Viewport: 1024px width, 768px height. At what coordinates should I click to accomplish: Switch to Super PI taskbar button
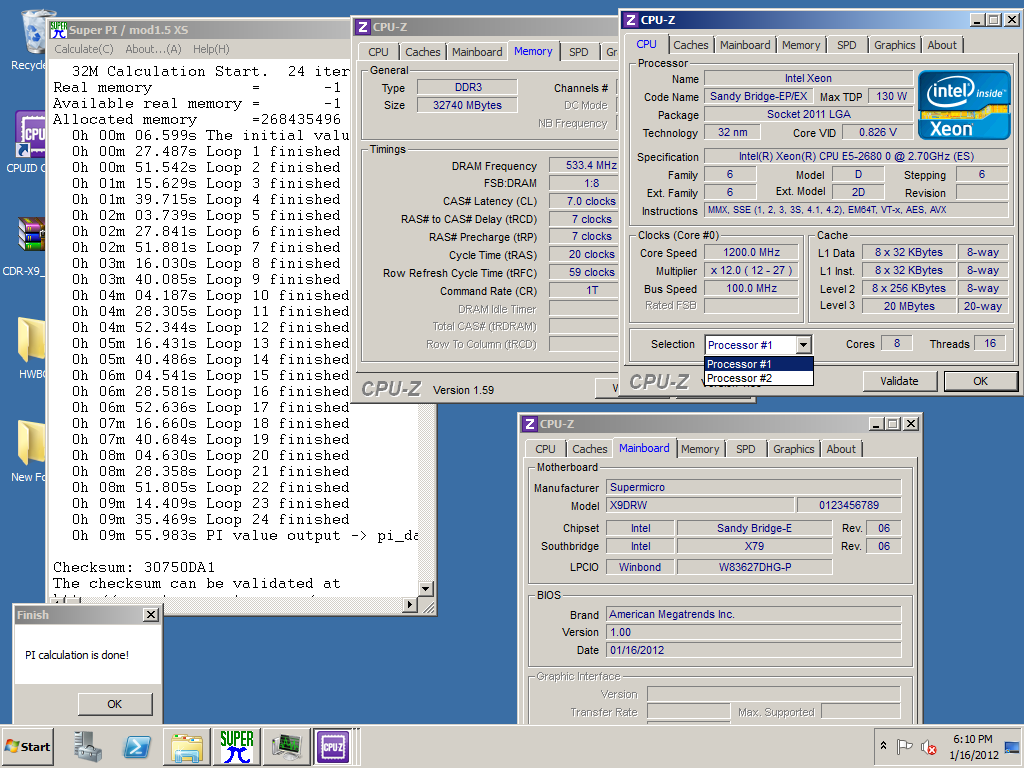click(236, 746)
